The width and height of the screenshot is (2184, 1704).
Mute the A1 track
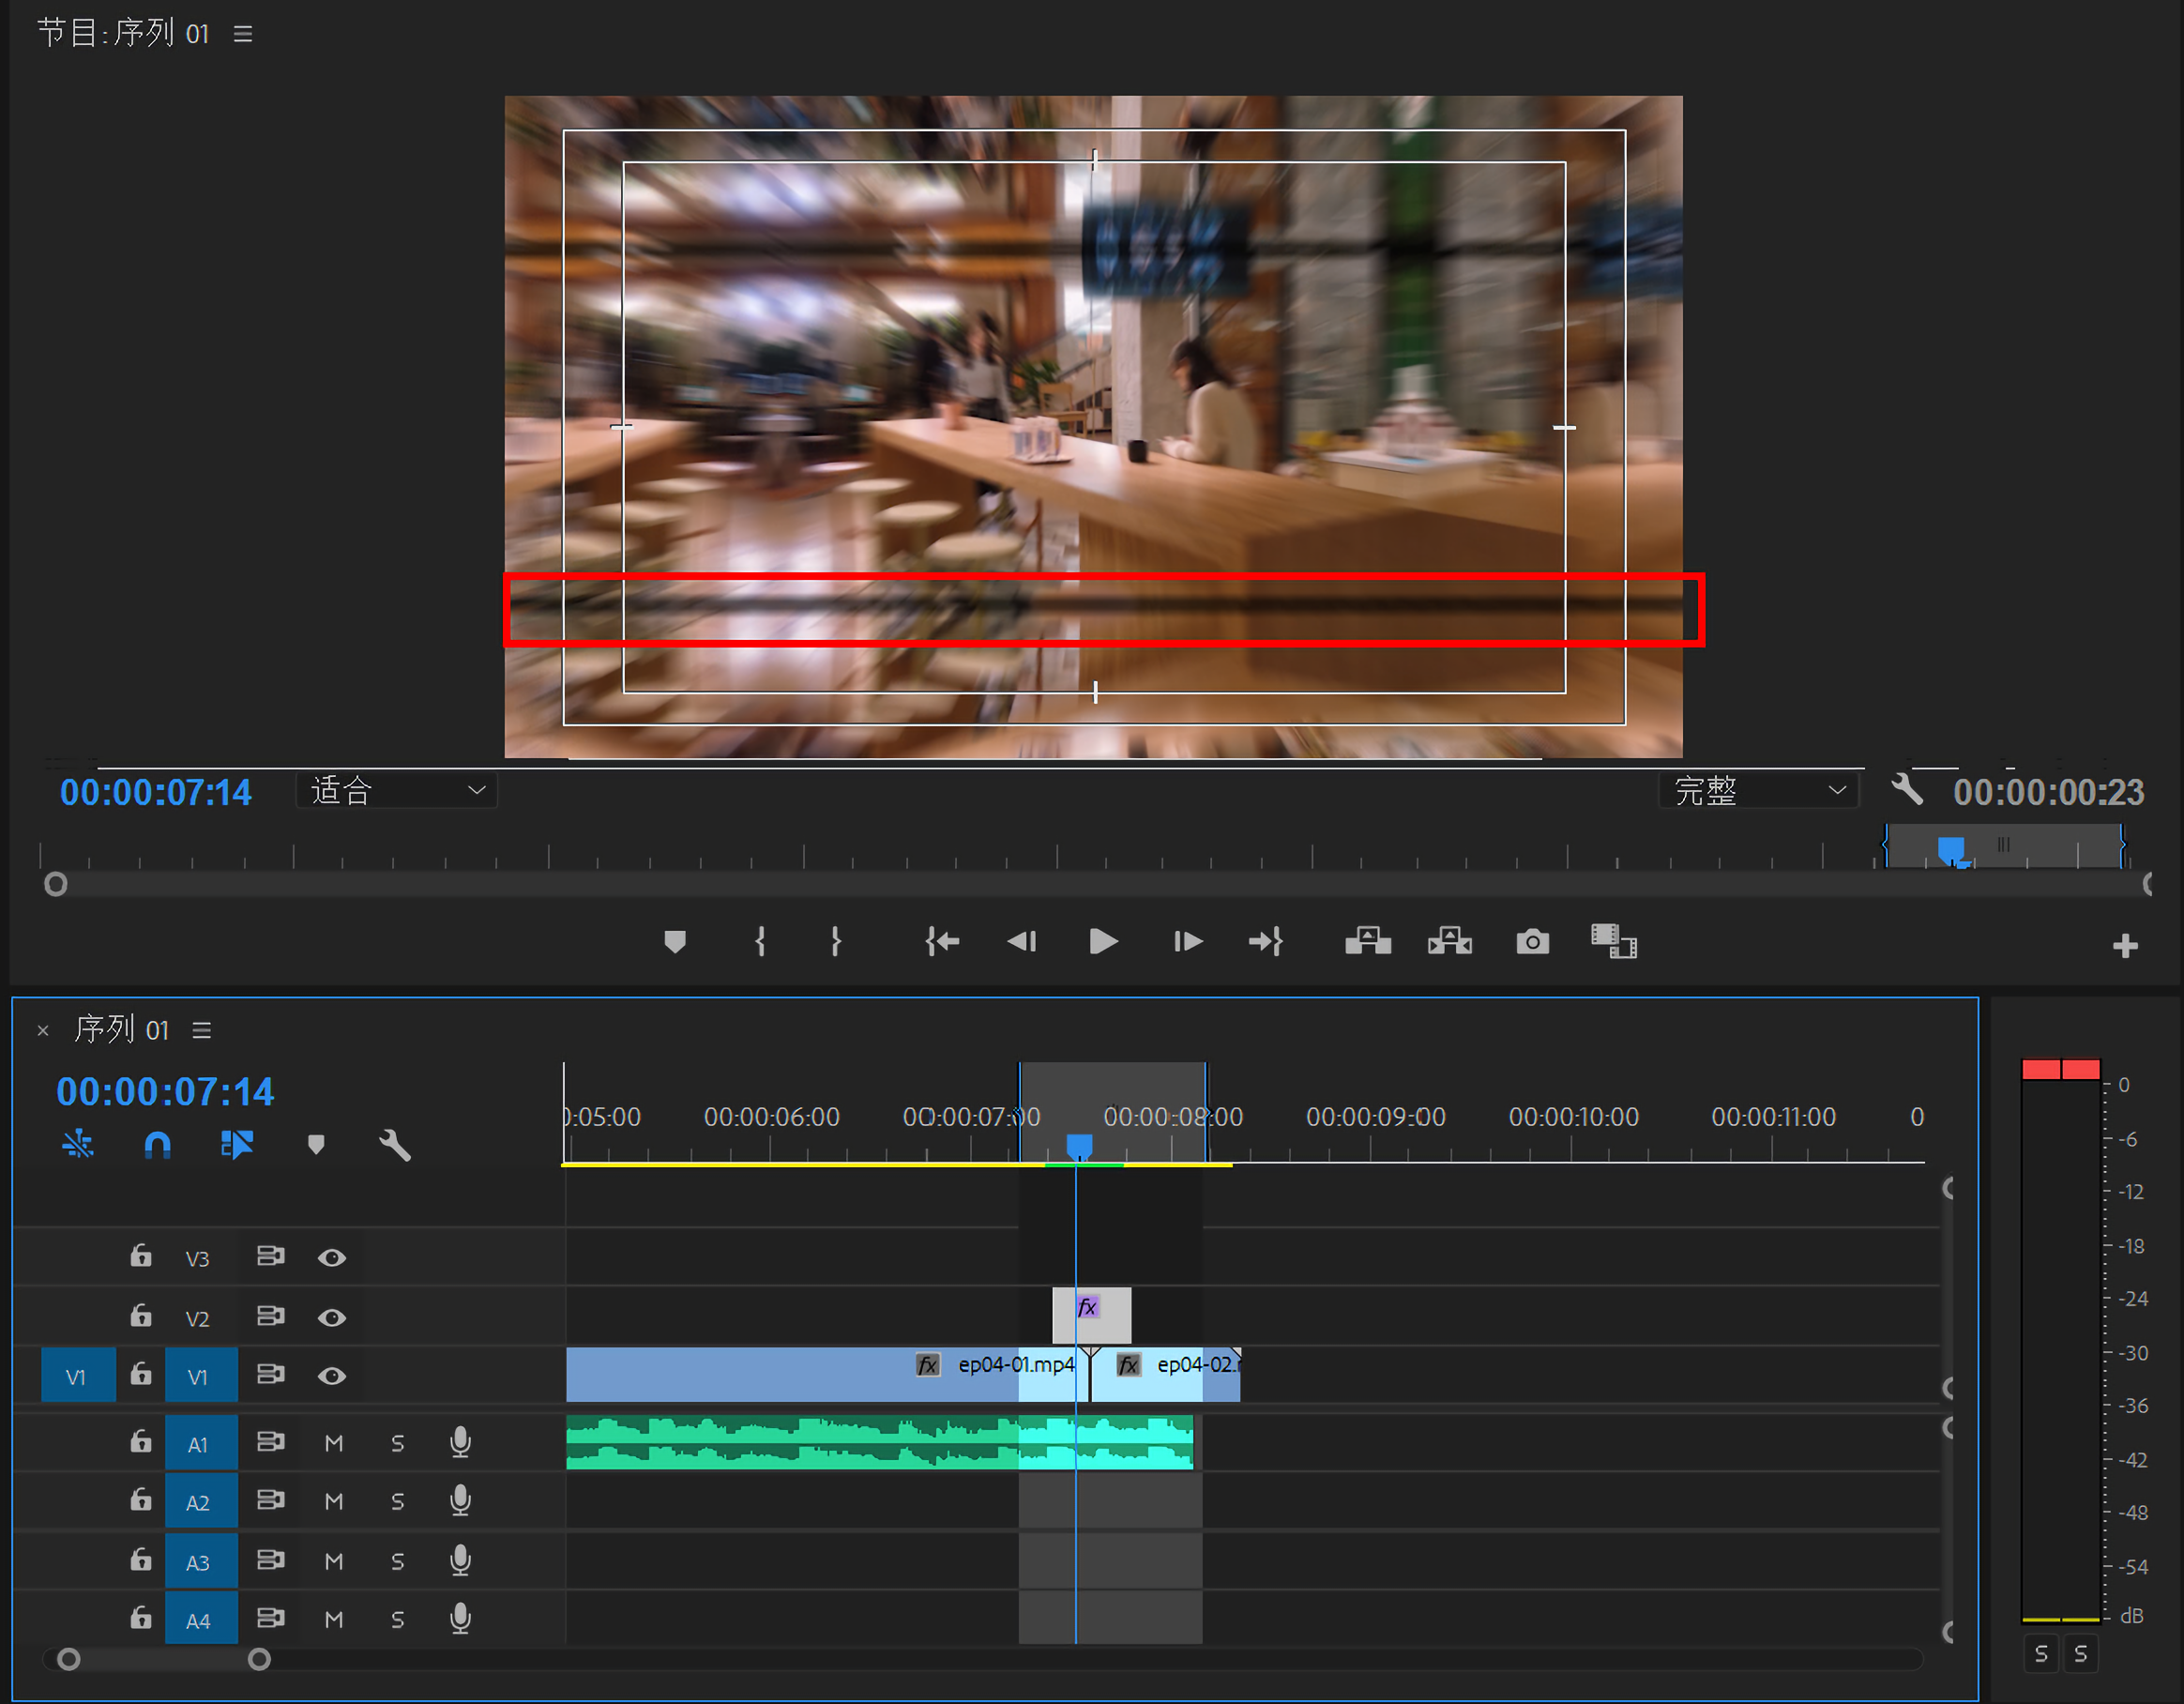pos(334,1443)
